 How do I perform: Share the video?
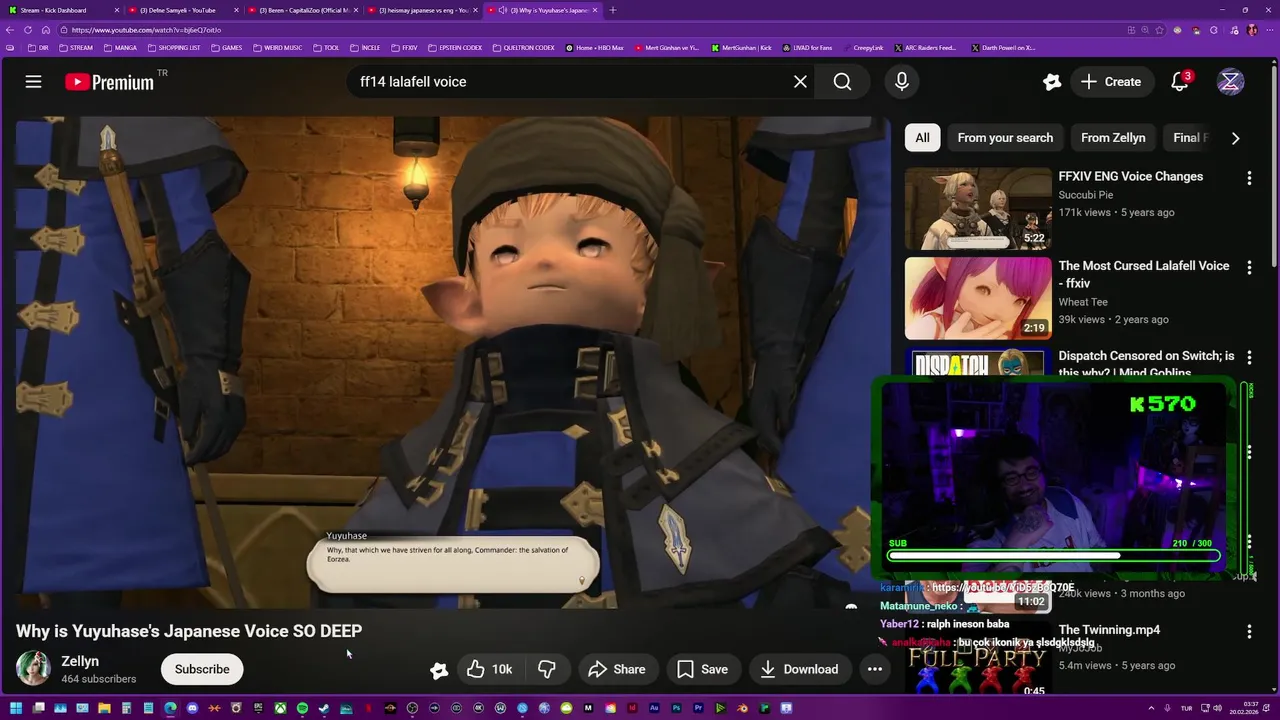coord(616,669)
